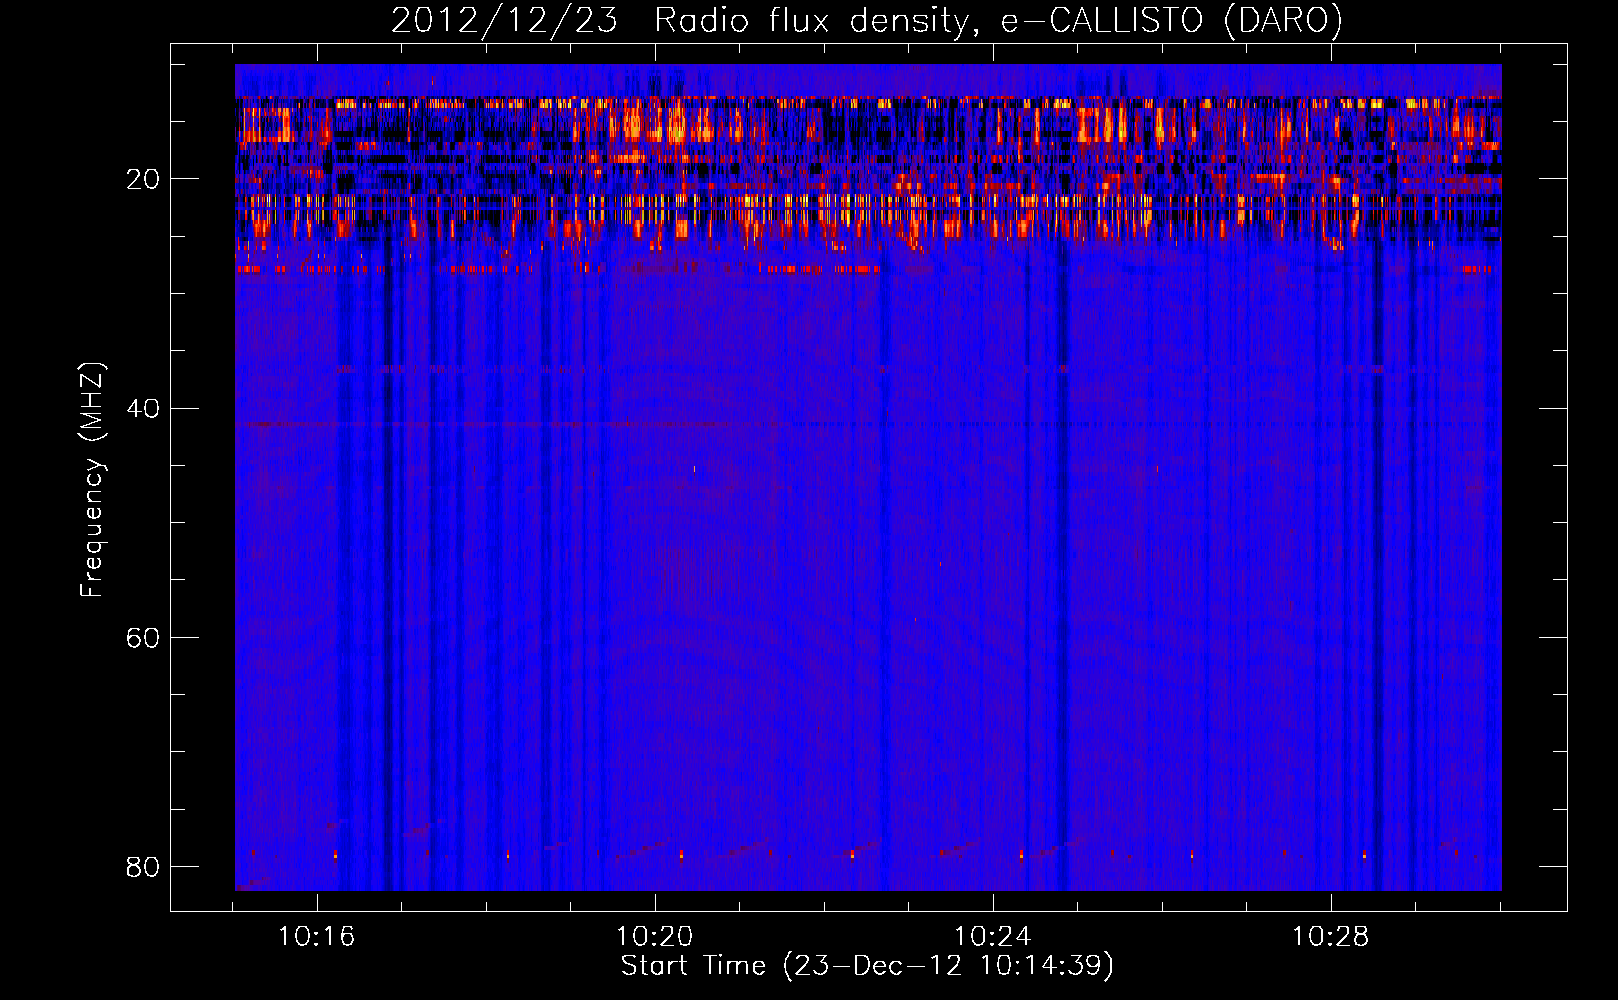This screenshot has height=1000, width=1618.
Task: Click the 40 frequency tick label
Action: pos(143,408)
